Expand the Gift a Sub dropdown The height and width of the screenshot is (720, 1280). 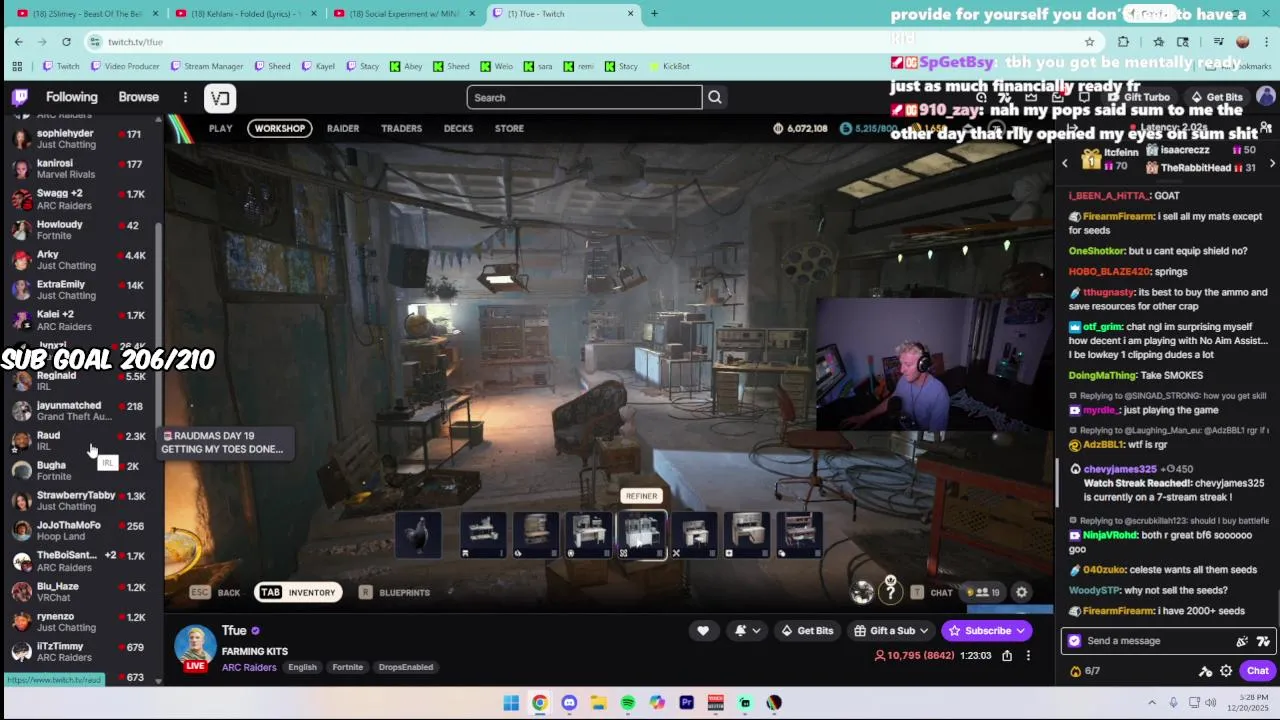890,630
